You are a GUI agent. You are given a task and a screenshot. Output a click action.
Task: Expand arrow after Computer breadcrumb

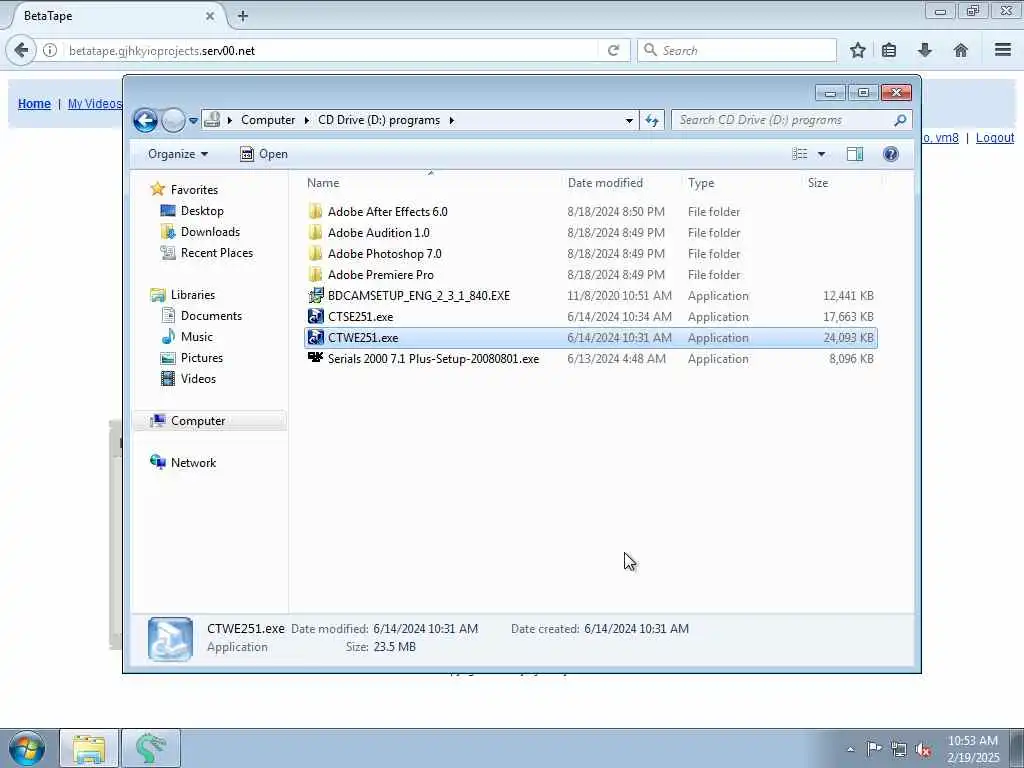click(x=306, y=120)
